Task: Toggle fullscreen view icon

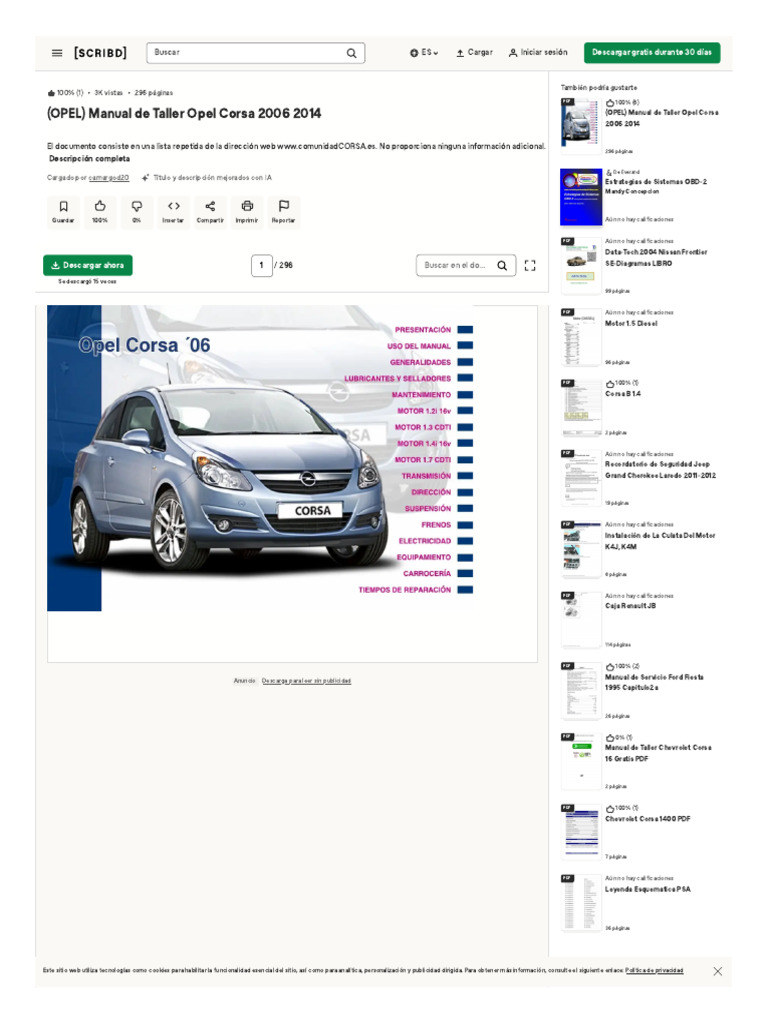Action: coord(530,265)
